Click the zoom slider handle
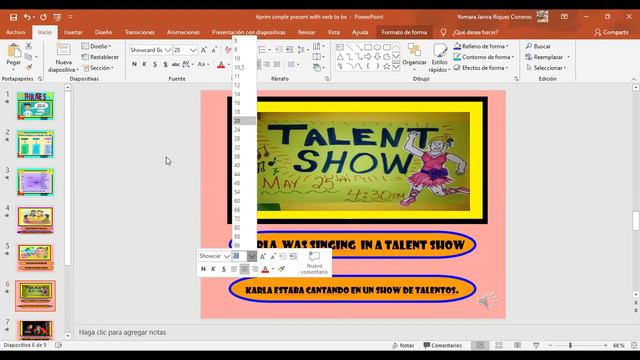This screenshot has height=360, width=640. click(x=570, y=345)
